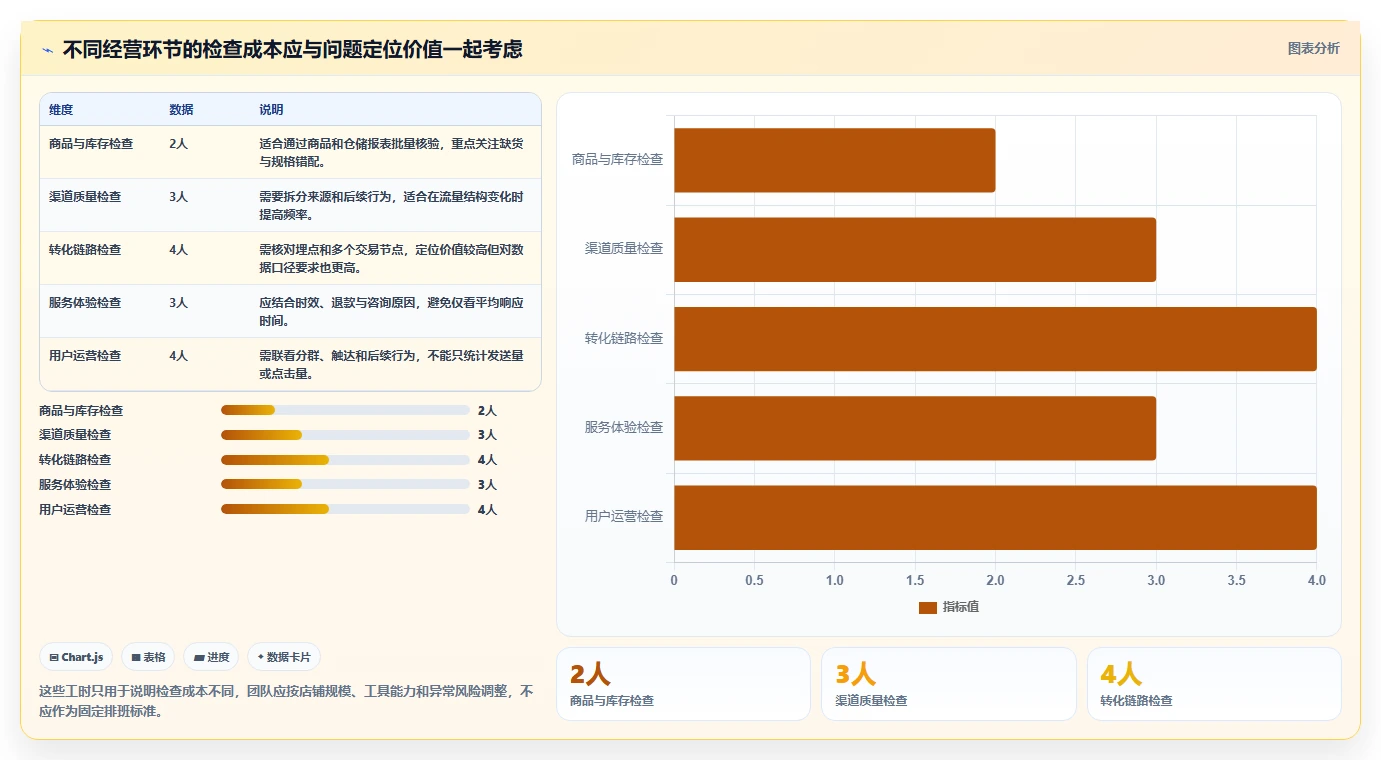1381x760 pixels.
Task: Click the lightning icon before the page title
Action: (47, 50)
